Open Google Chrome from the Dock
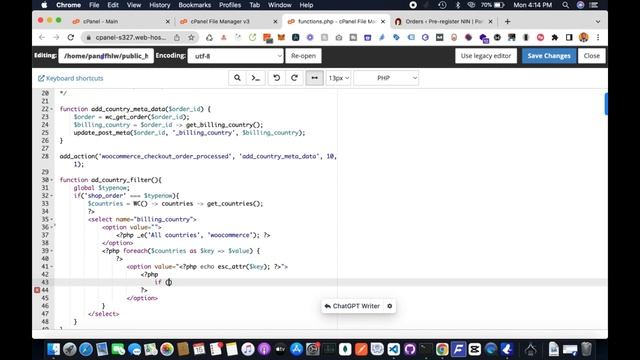640x360 pixels. pyautogui.click(x=442, y=349)
